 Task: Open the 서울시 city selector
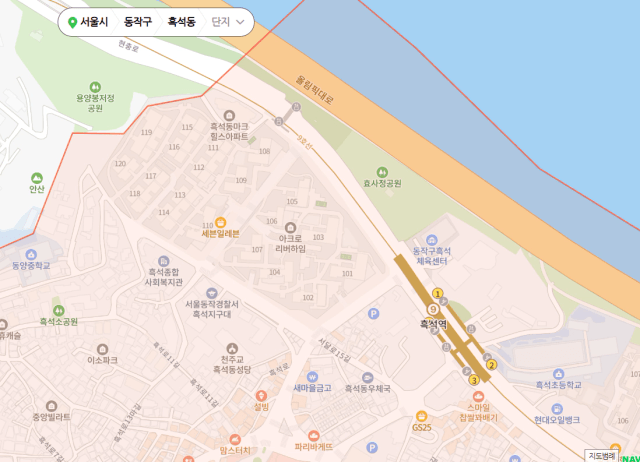click(89, 22)
